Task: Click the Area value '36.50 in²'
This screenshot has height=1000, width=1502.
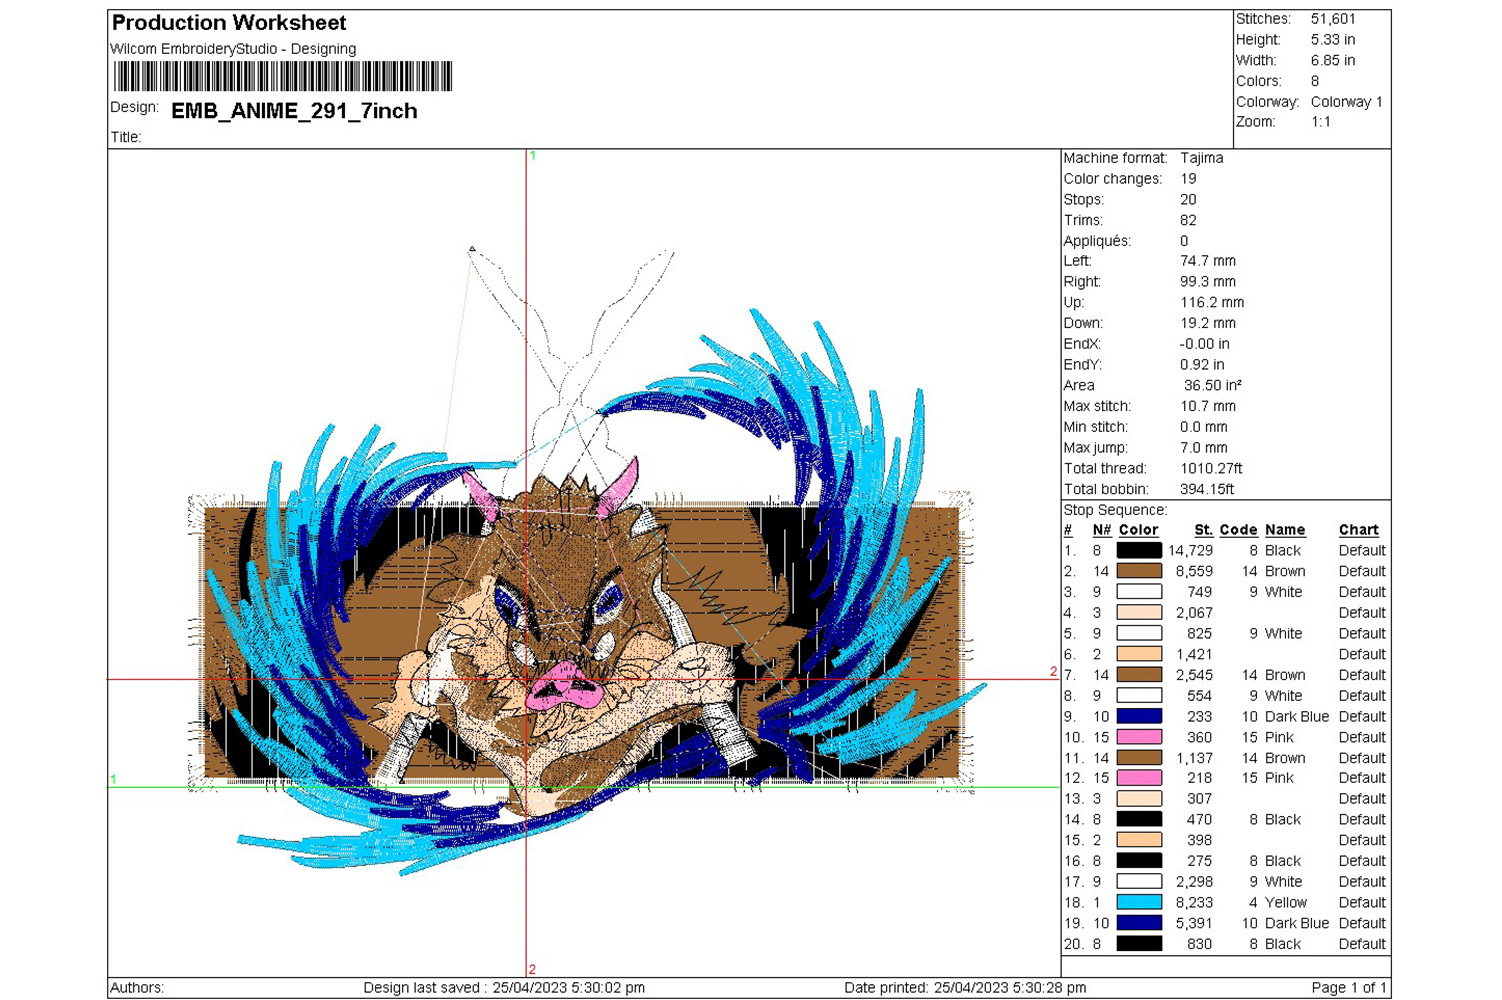Action: (1212, 385)
